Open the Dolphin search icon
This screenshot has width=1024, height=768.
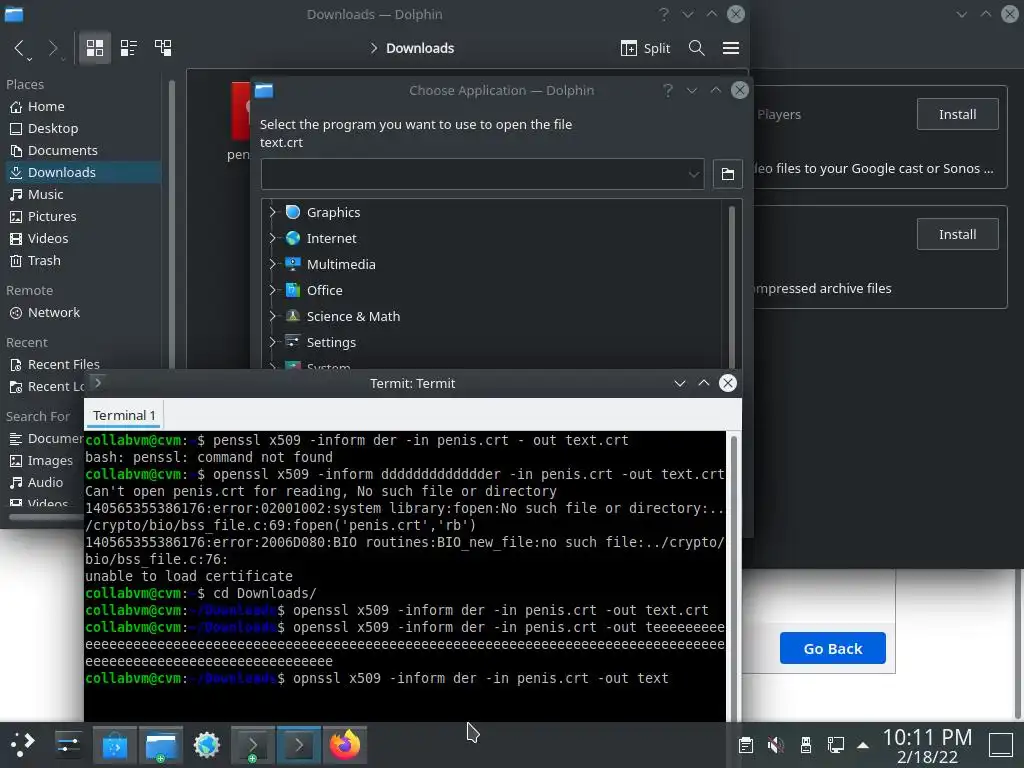(696, 48)
